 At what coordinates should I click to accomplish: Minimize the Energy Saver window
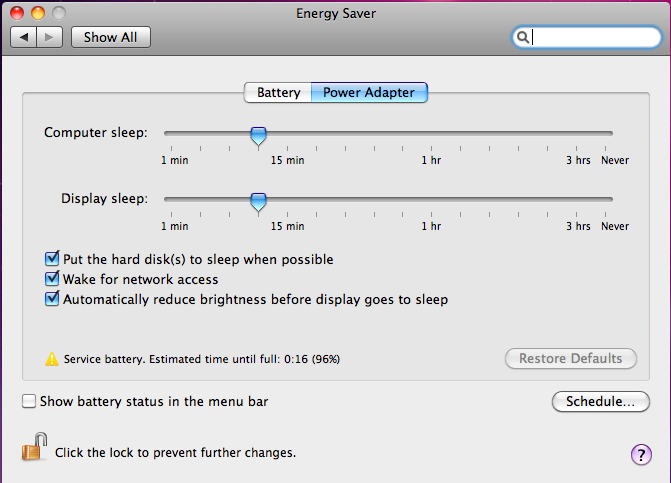tap(38, 13)
